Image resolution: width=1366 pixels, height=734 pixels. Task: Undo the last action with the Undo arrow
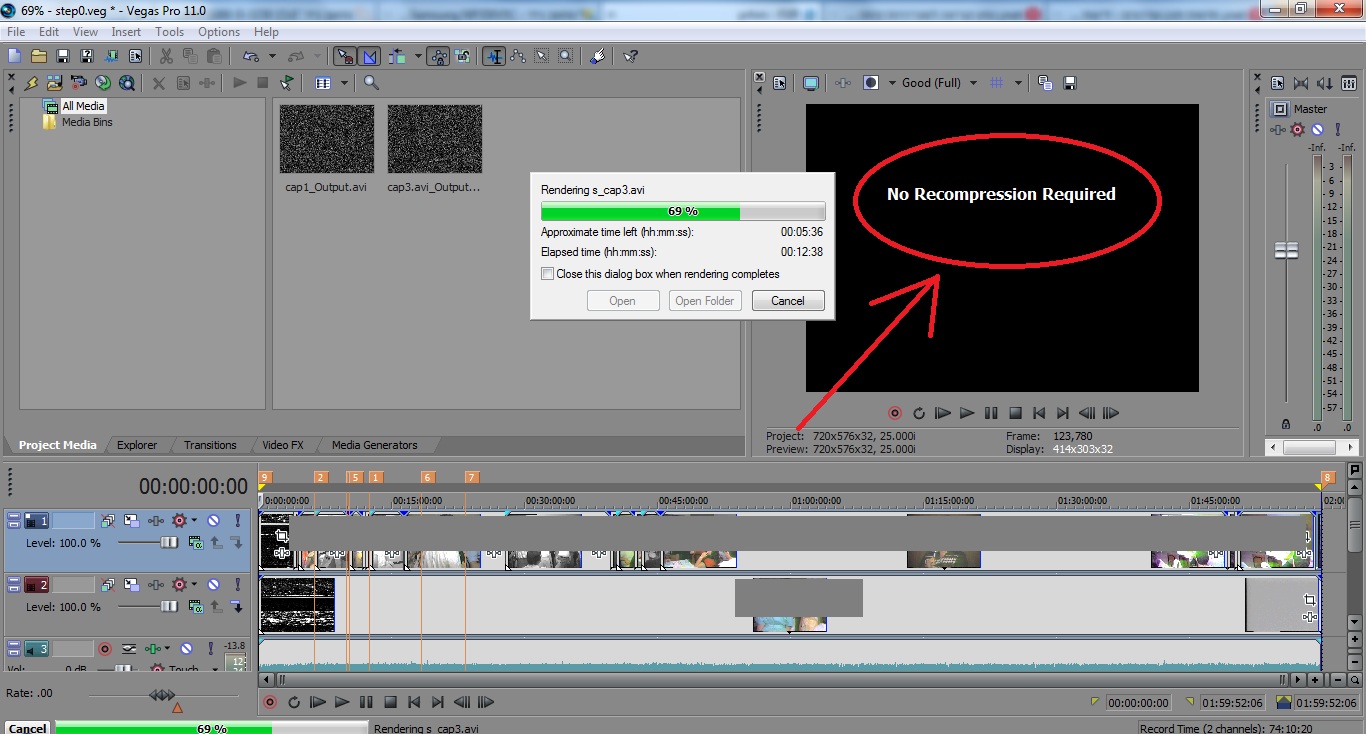[x=250, y=56]
